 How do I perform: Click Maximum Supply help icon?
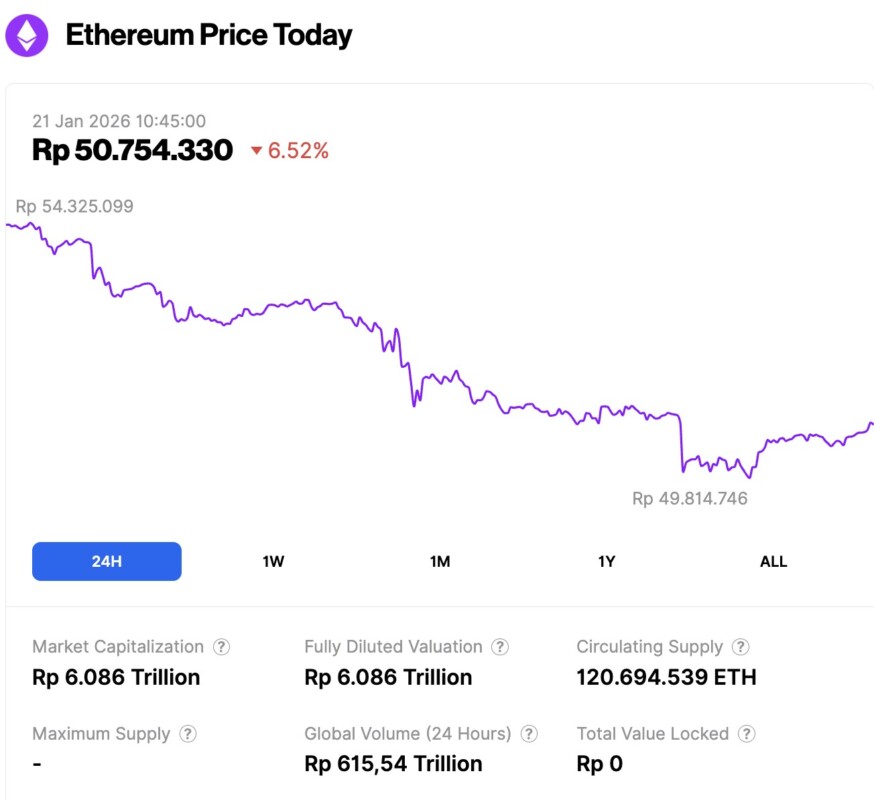pos(188,734)
